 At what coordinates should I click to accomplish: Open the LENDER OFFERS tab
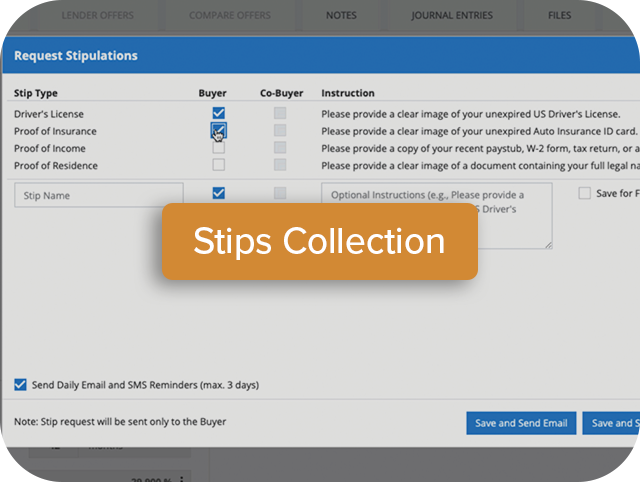coord(97,15)
